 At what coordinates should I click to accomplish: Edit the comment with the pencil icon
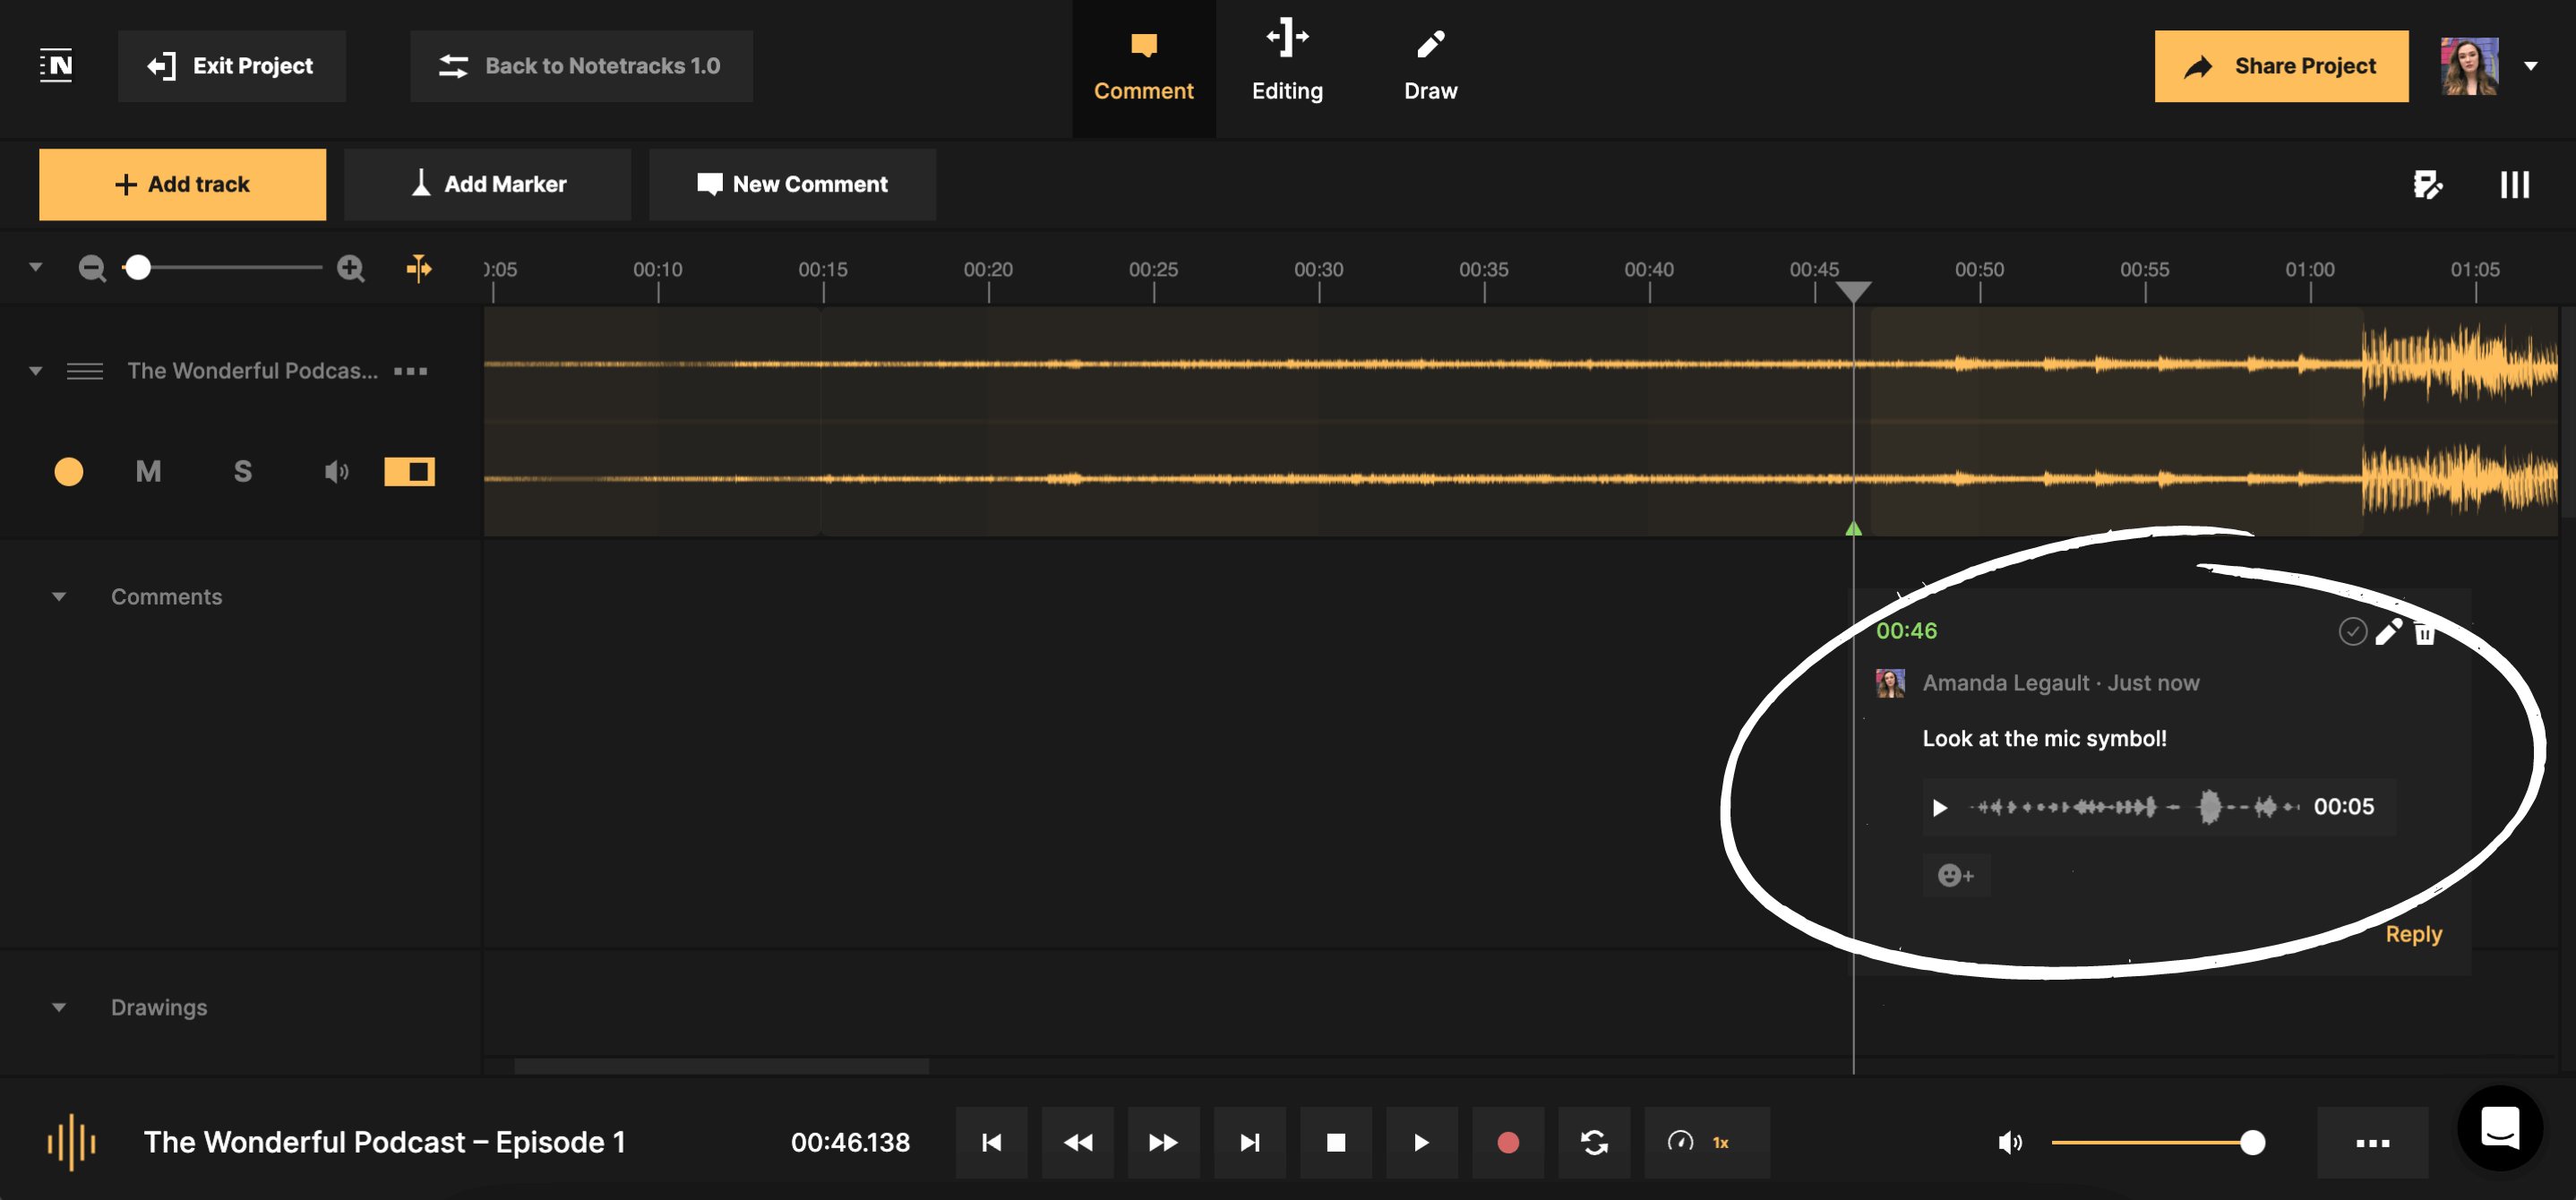coord(2389,633)
